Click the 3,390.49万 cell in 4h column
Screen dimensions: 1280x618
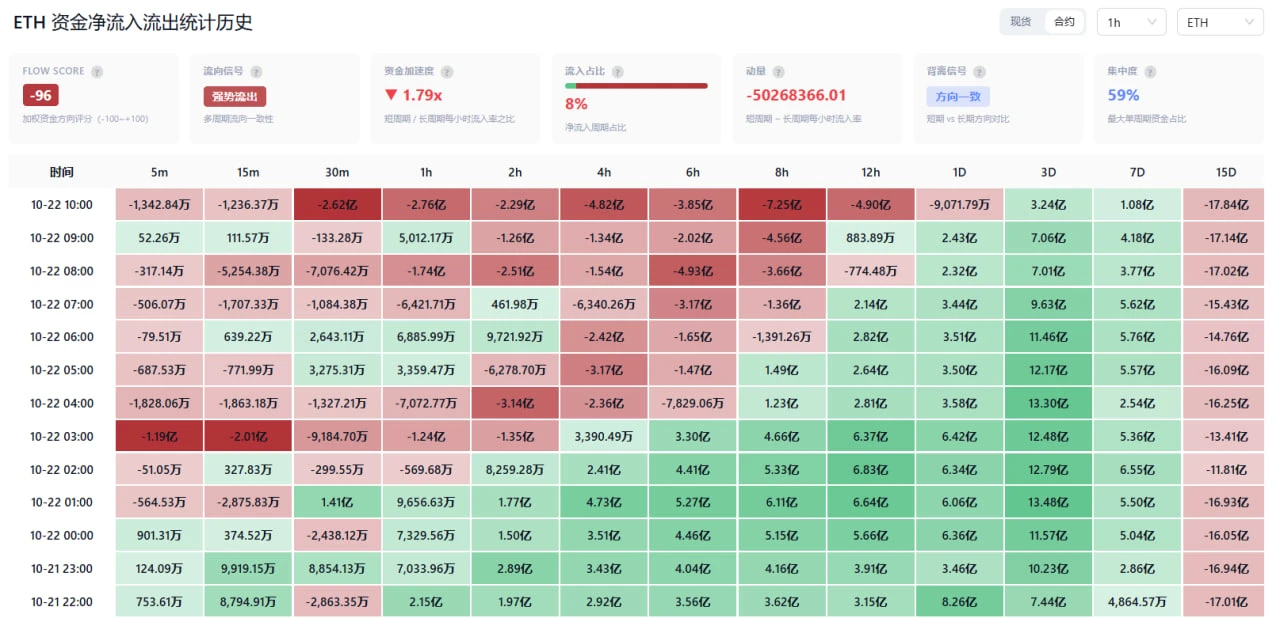pyautogui.click(x=604, y=437)
